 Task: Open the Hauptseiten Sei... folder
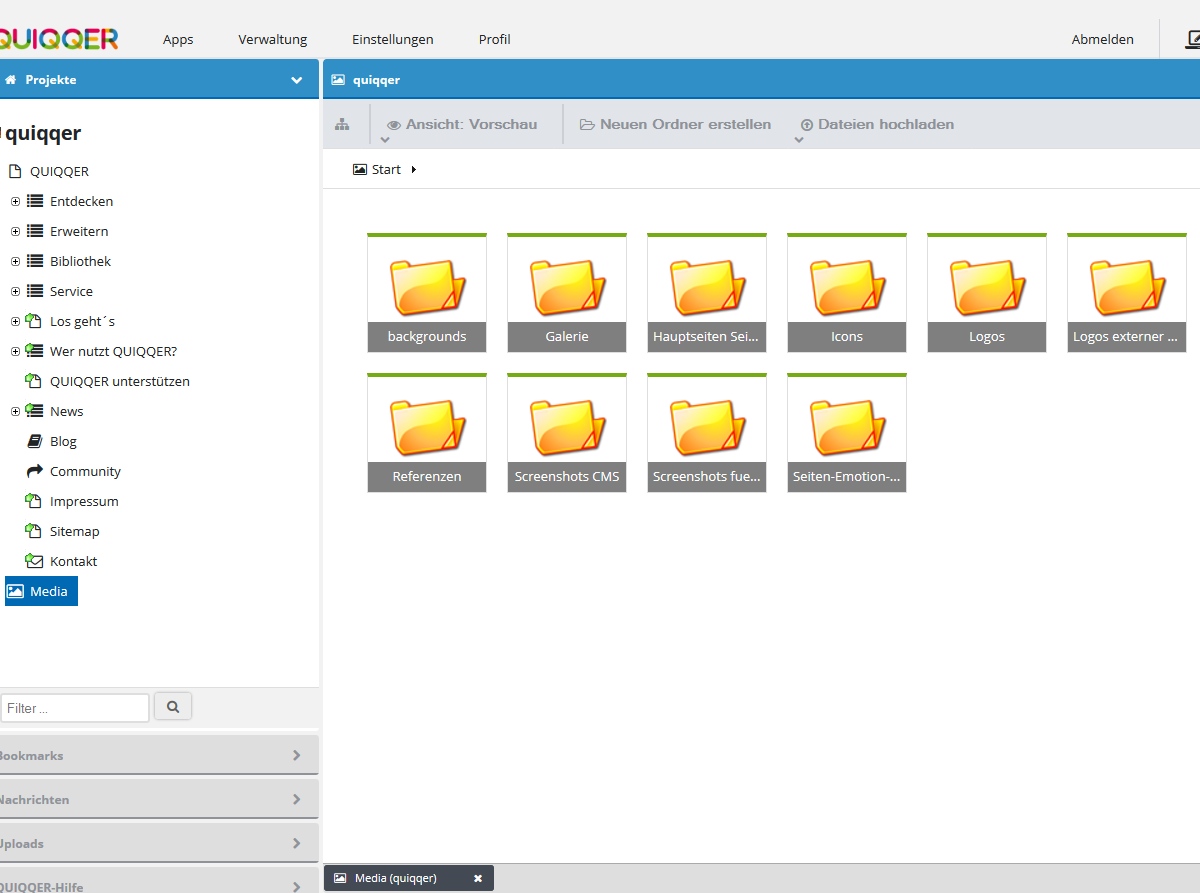707,293
